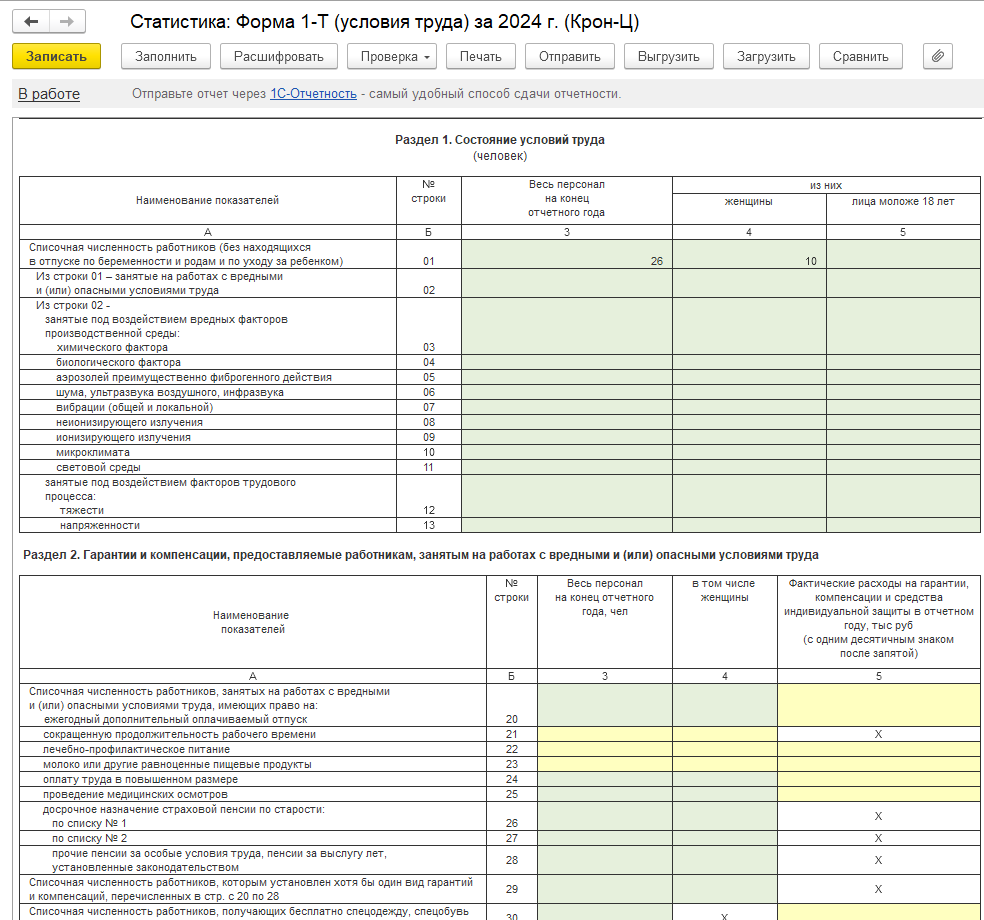Expand the Проверка dropdown menu

pos(392,56)
